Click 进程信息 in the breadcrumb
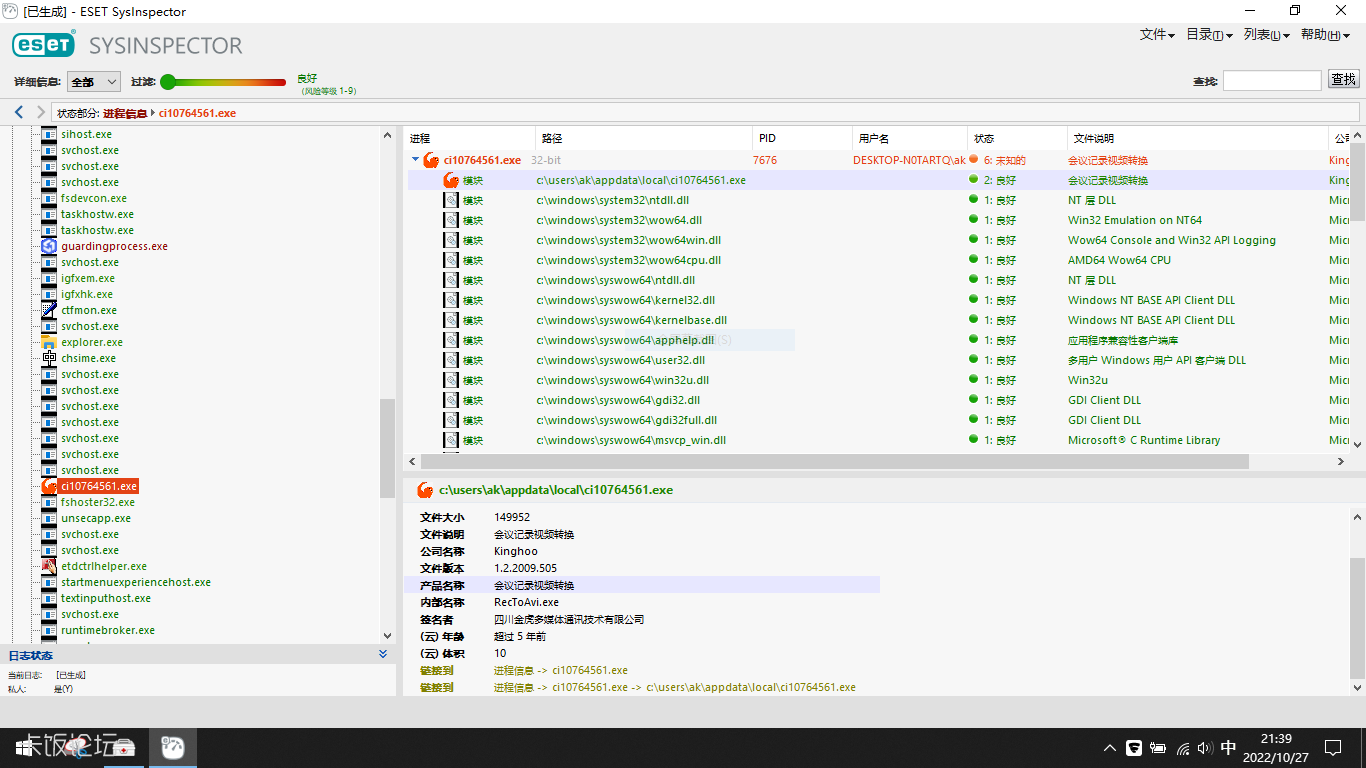This screenshot has height=768, width=1366. [x=125, y=113]
